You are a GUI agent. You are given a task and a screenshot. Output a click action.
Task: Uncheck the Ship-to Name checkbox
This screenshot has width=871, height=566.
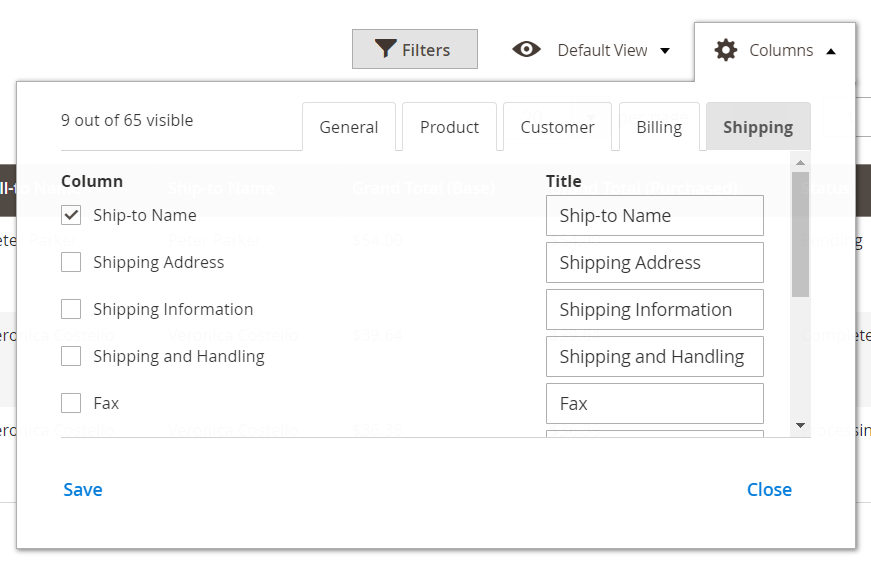pos(71,215)
